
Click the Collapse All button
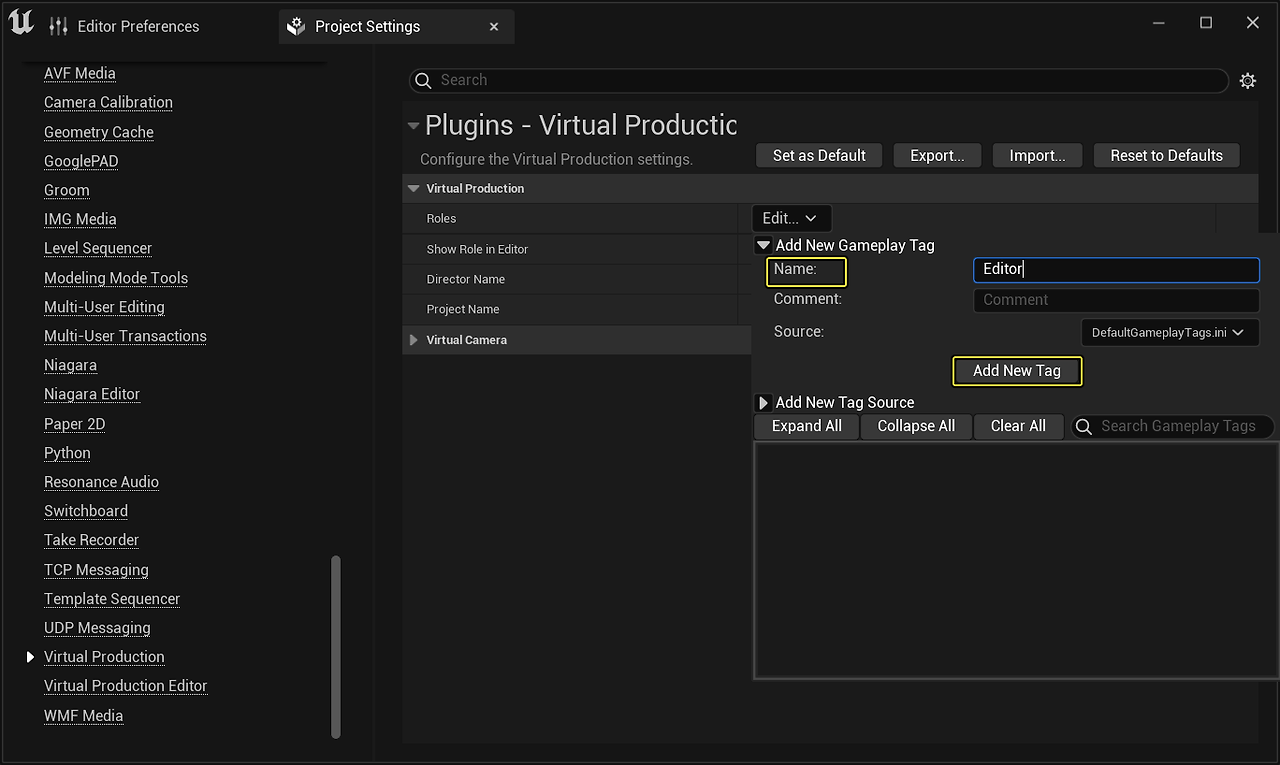pyautogui.click(x=916, y=426)
